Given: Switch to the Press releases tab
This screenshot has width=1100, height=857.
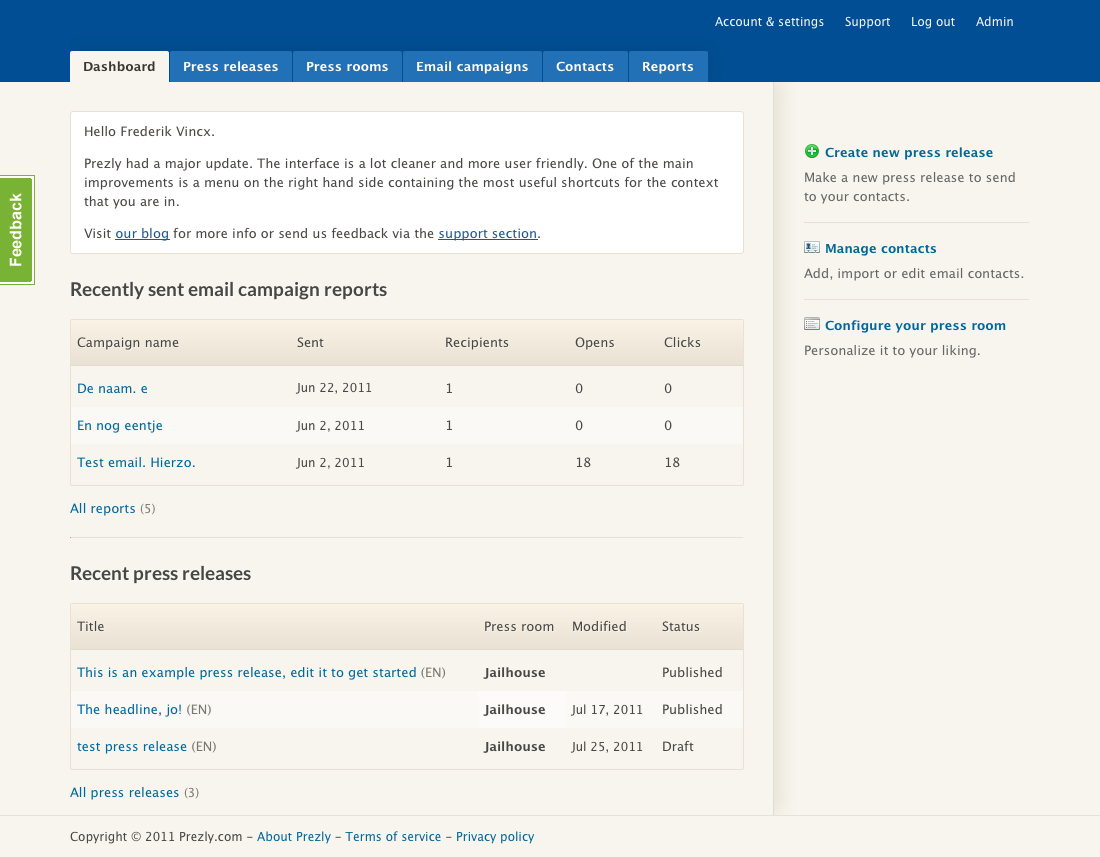Looking at the screenshot, I should tap(231, 67).
